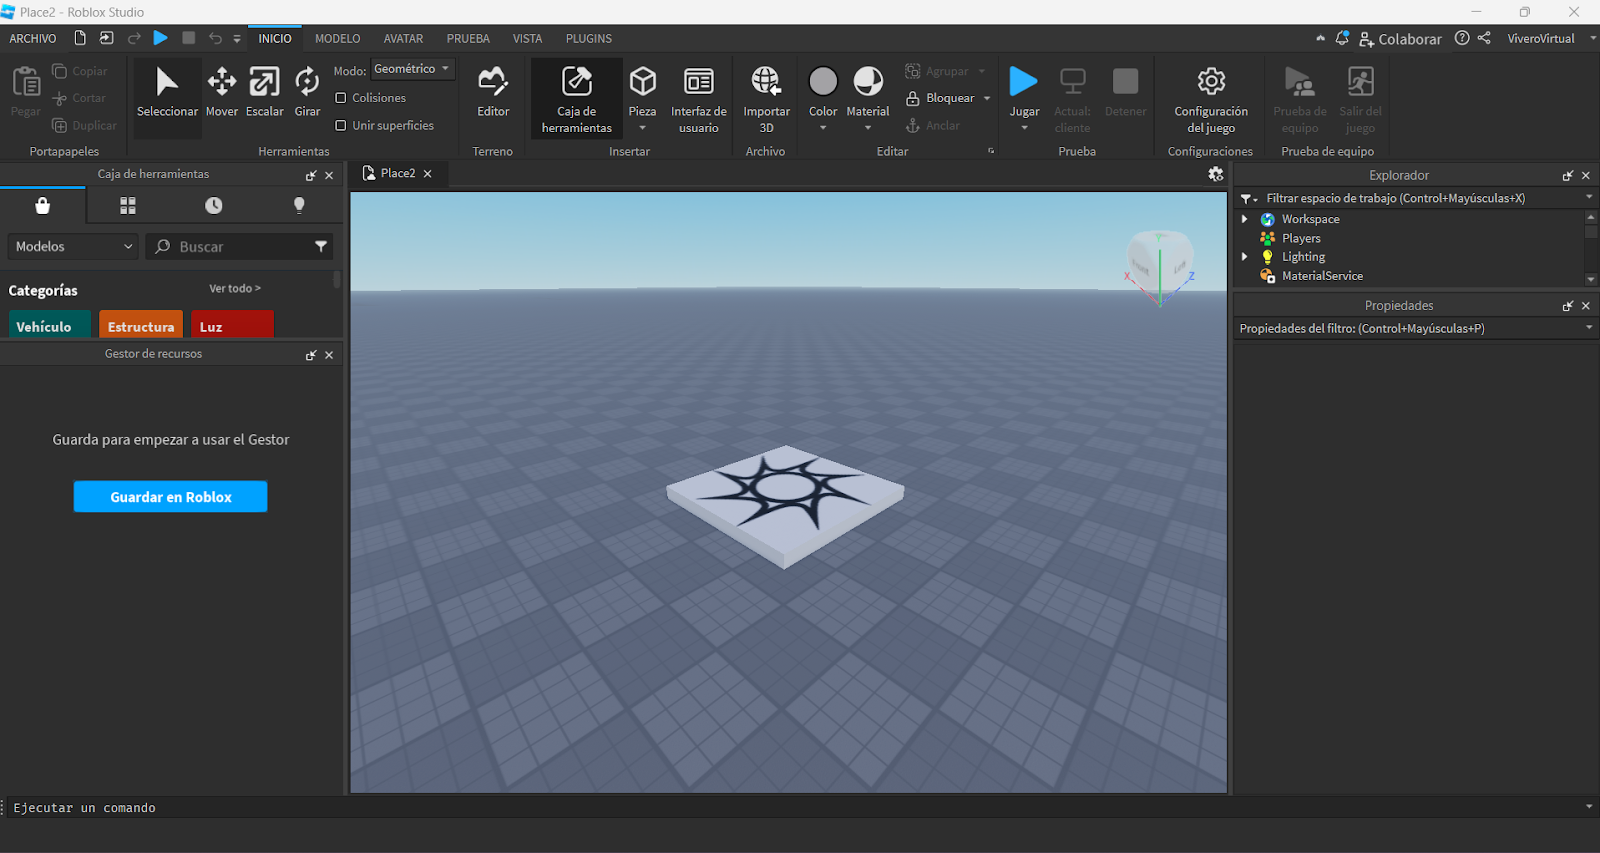Select the Luz category button
Screen dimensions: 1600x853
click(232, 326)
